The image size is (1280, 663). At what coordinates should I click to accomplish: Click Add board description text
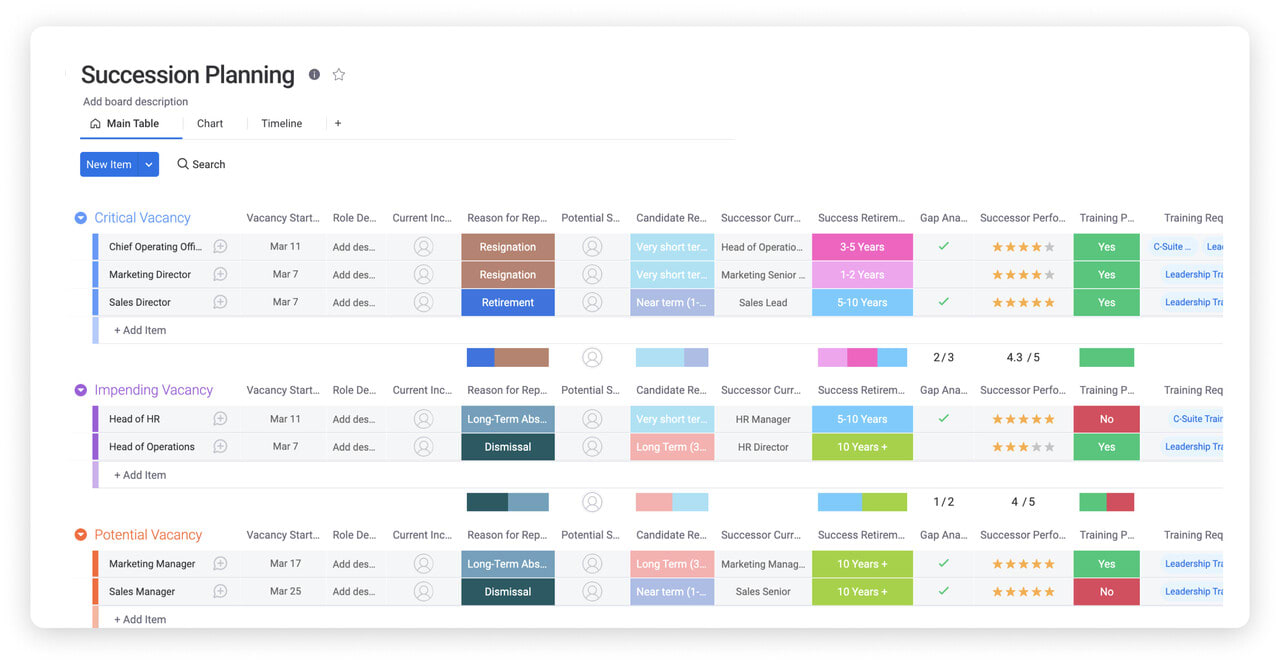pos(135,102)
